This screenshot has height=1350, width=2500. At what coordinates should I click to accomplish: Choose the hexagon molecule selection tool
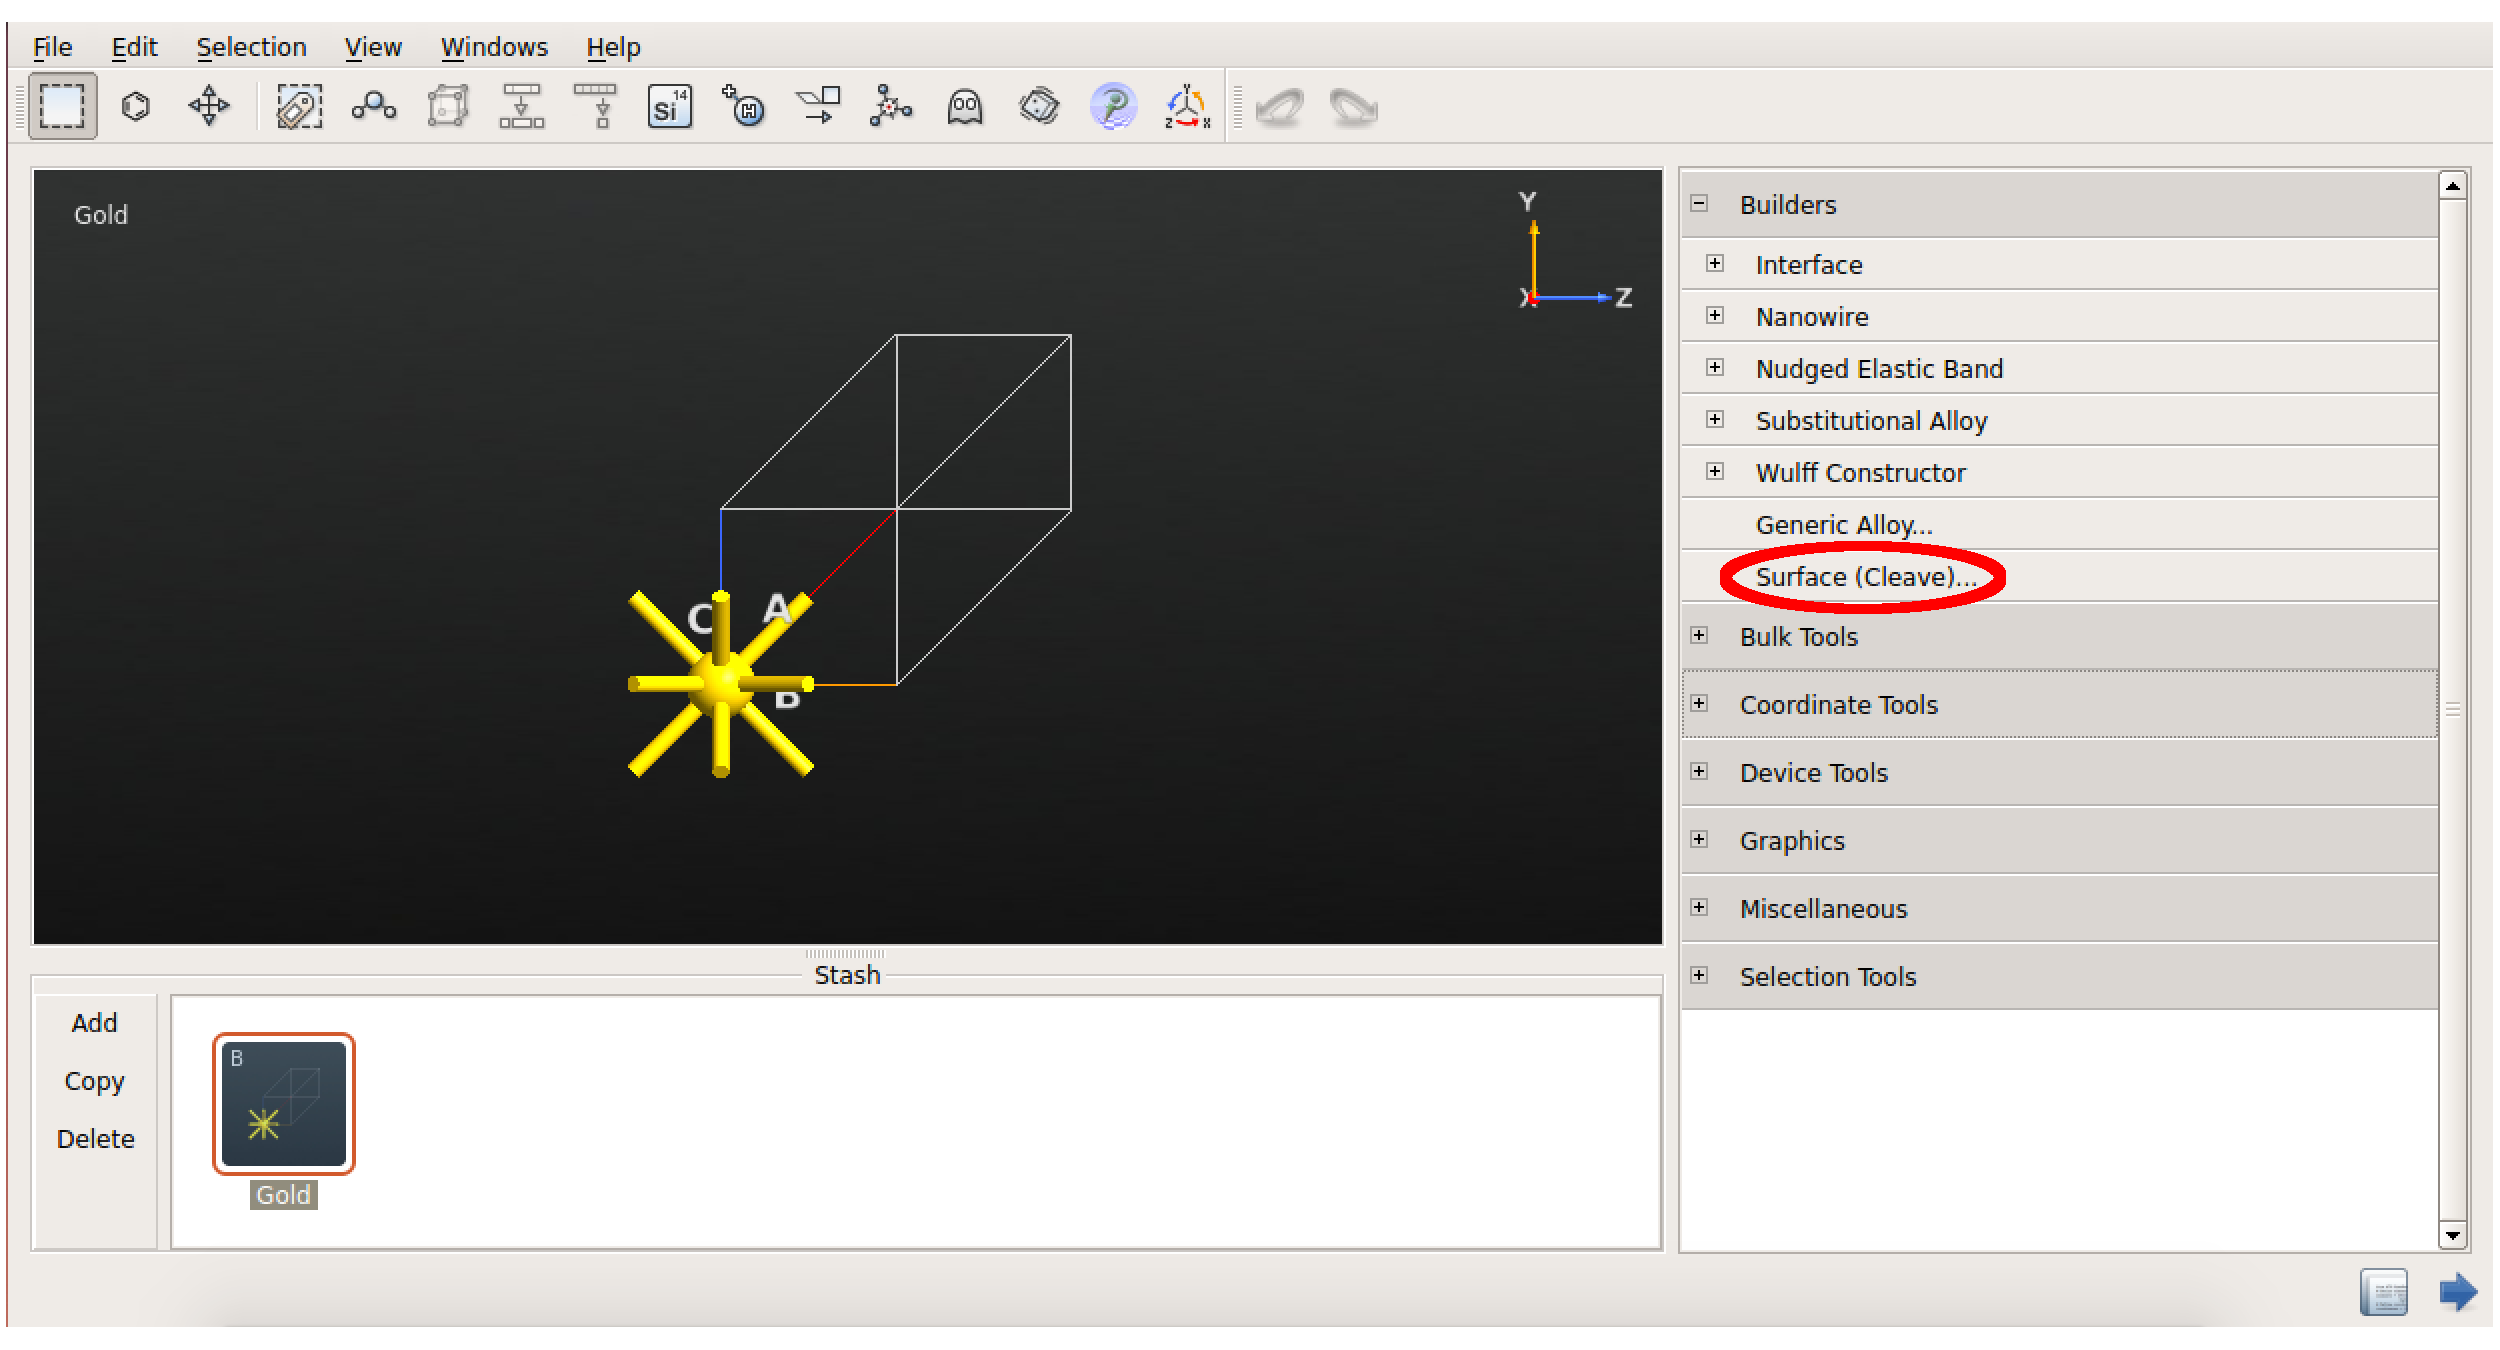[136, 106]
